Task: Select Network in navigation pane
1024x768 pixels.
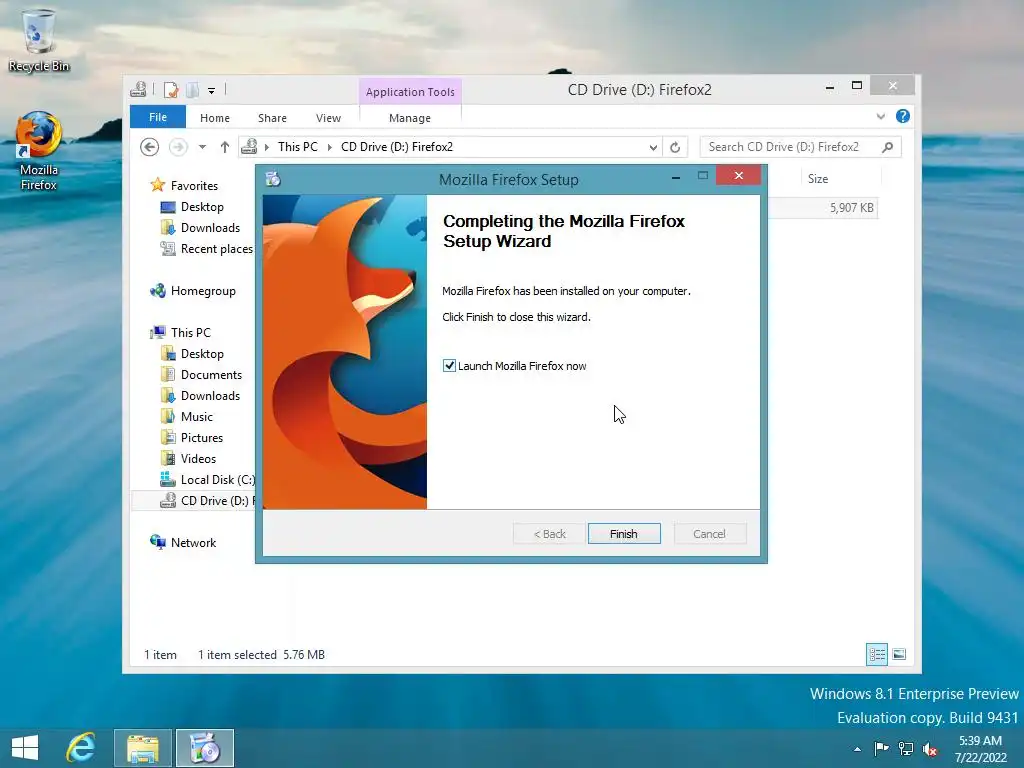Action: pyautogui.click(x=193, y=542)
